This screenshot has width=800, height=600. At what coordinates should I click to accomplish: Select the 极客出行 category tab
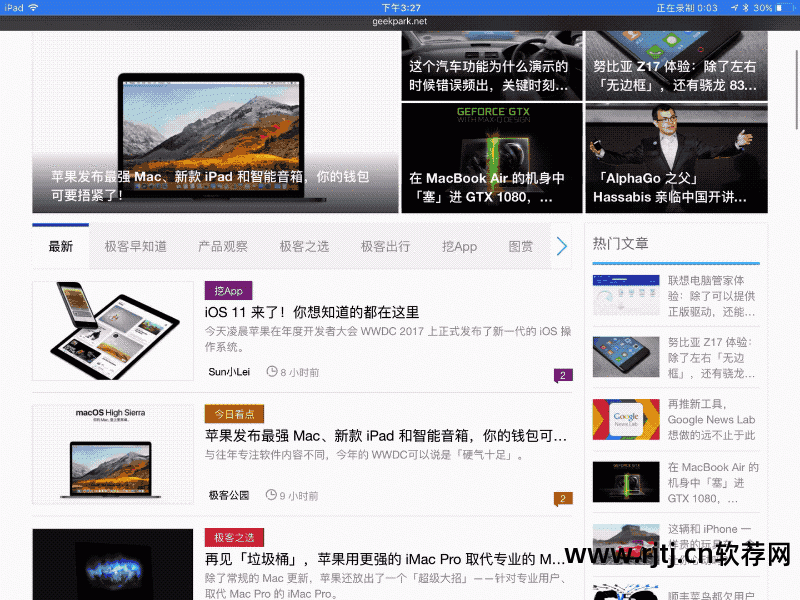(386, 244)
